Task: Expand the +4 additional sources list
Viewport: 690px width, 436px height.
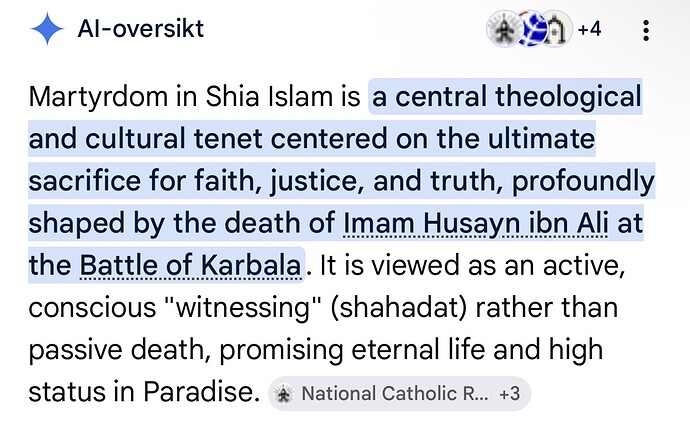Action: coord(589,29)
